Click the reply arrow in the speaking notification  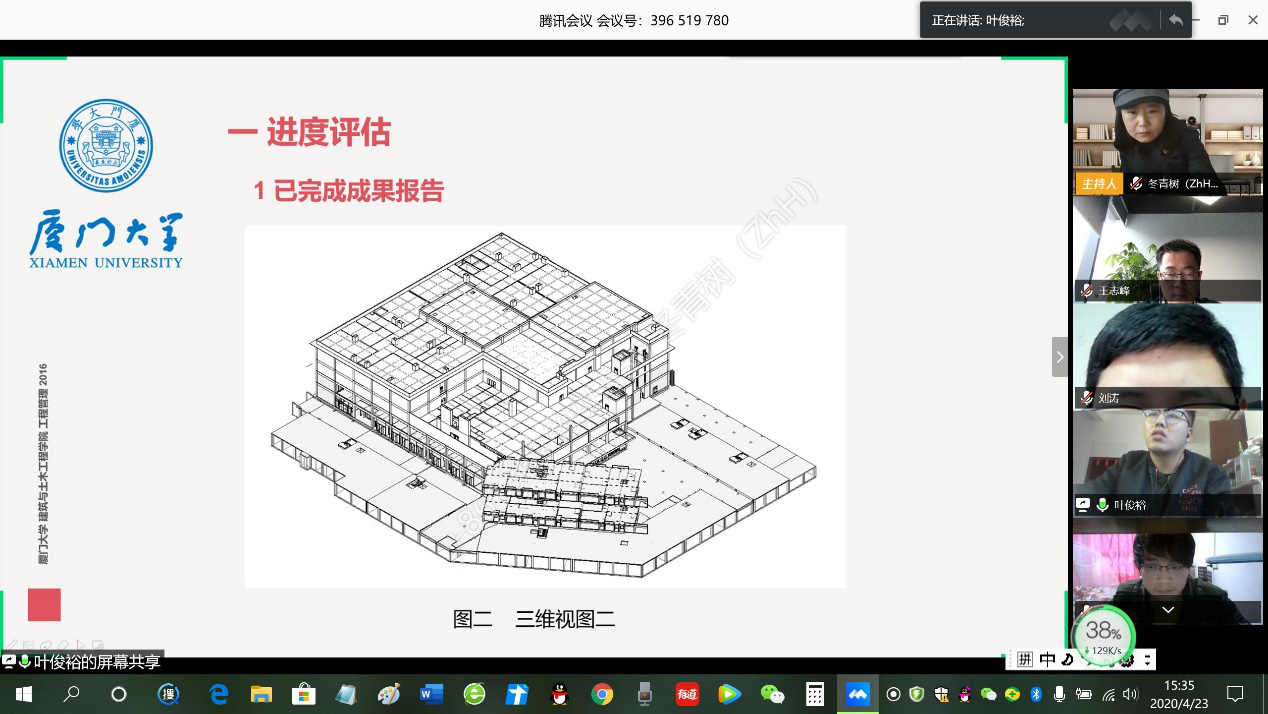point(1176,20)
